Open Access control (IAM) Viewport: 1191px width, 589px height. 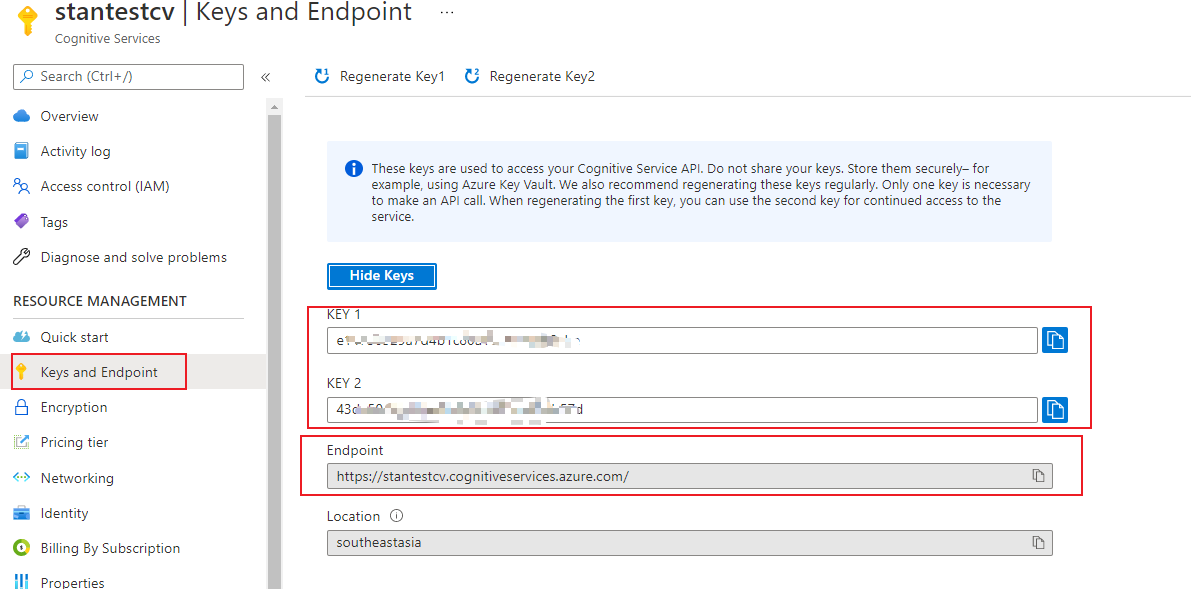104,186
